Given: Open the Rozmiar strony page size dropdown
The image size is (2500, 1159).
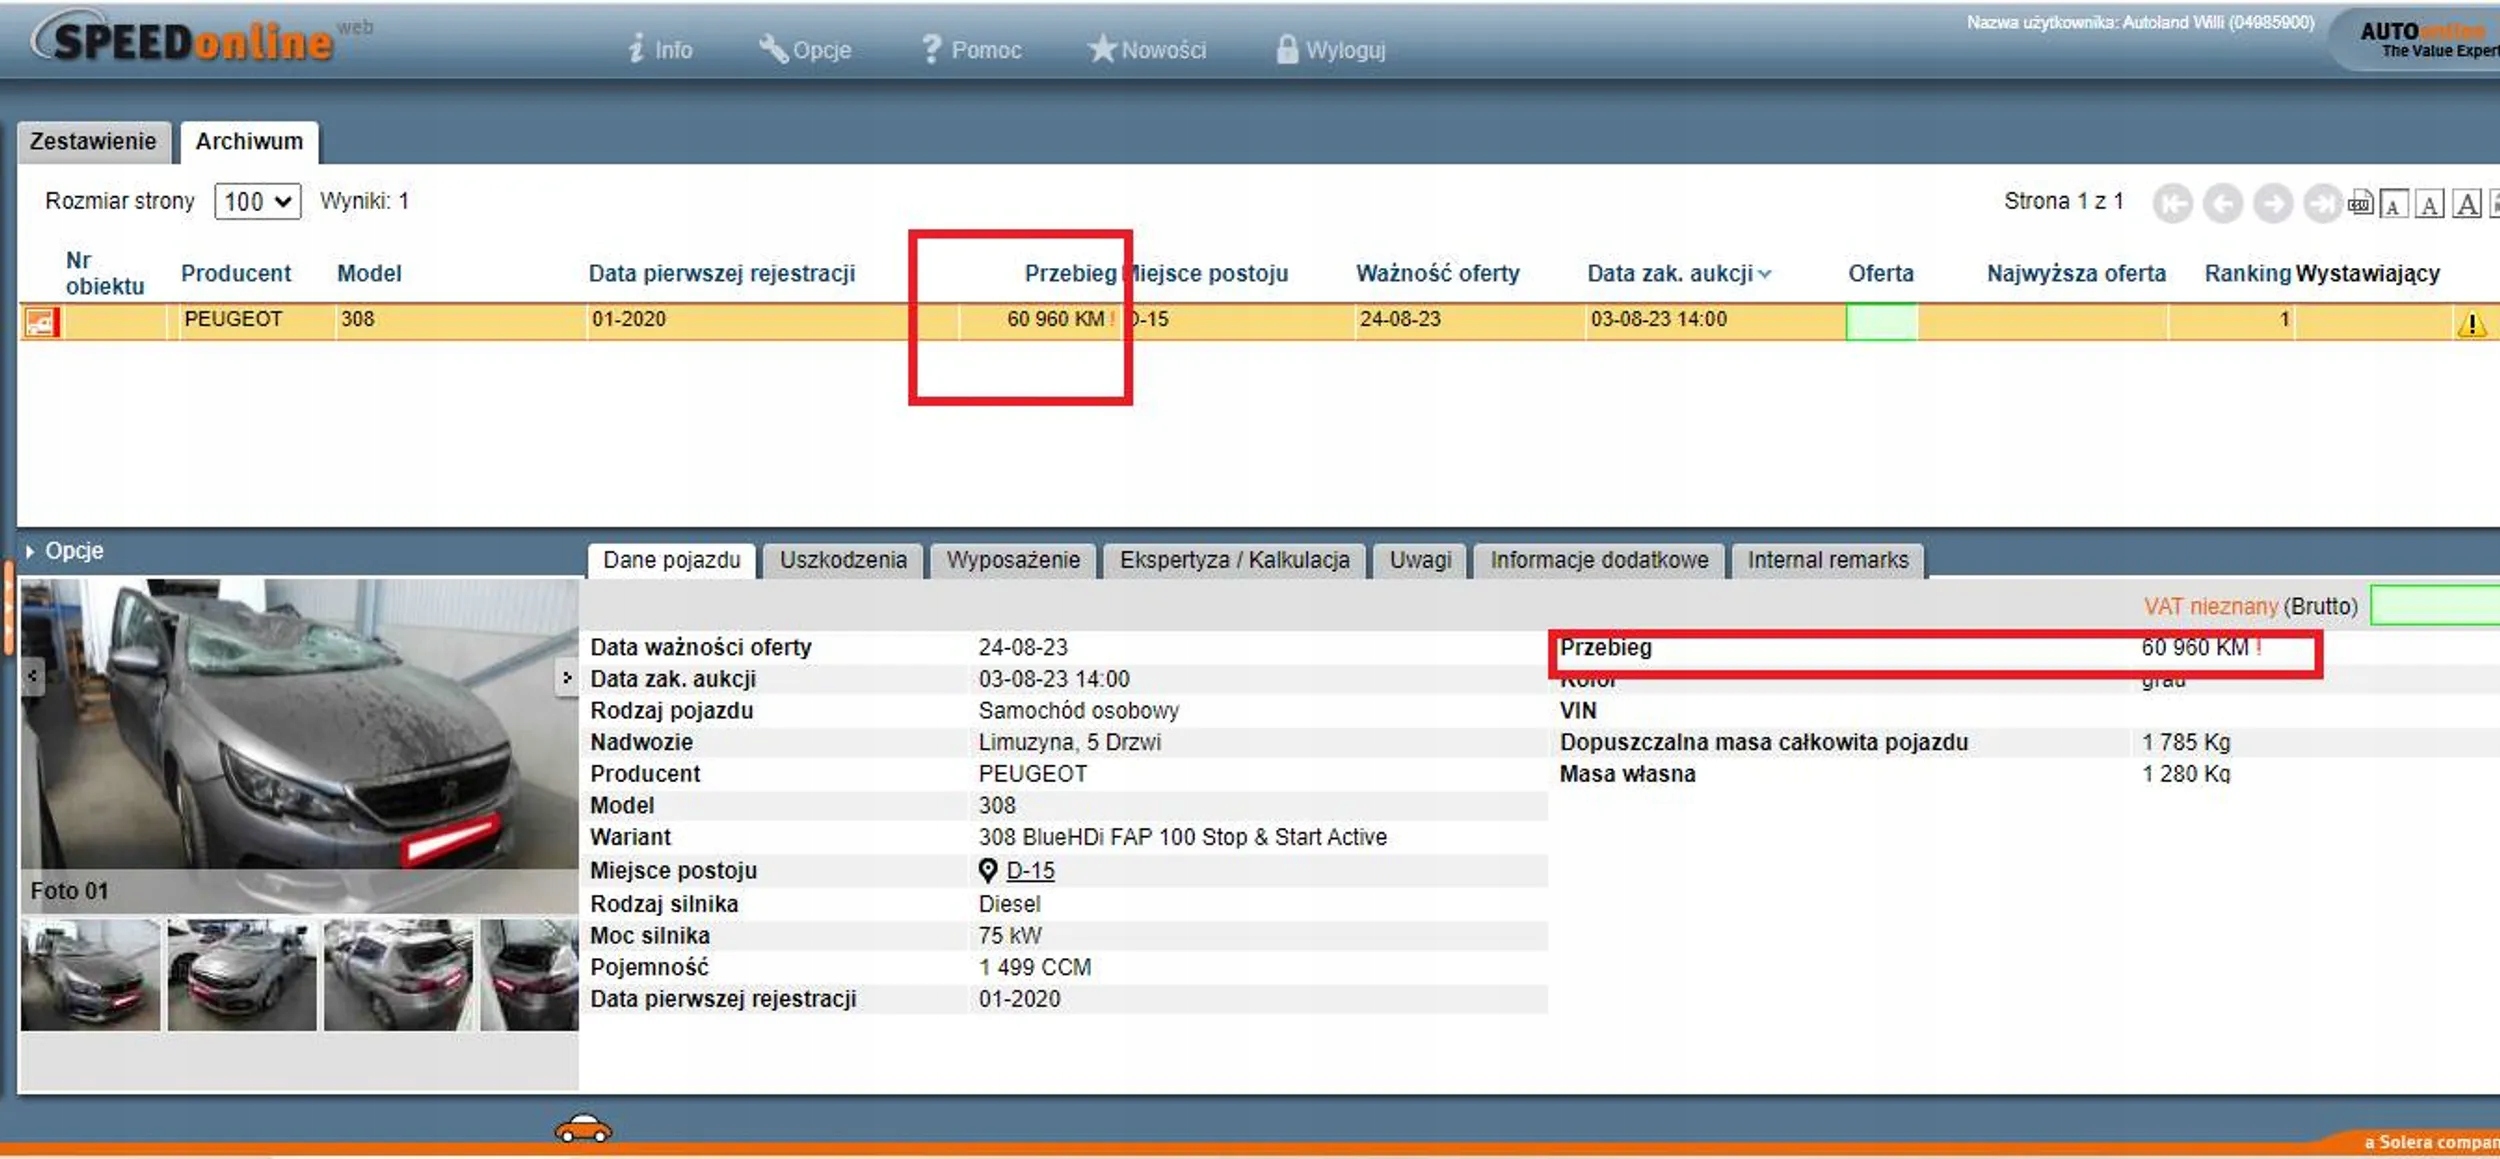Looking at the screenshot, I should tap(257, 201).
